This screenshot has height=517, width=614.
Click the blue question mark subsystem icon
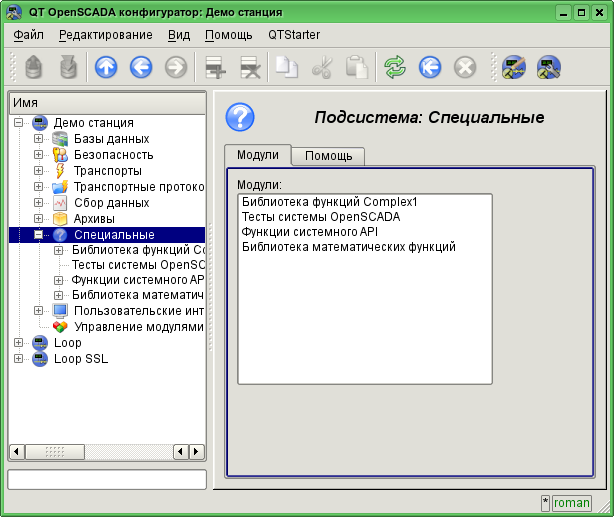coord(240,117)
